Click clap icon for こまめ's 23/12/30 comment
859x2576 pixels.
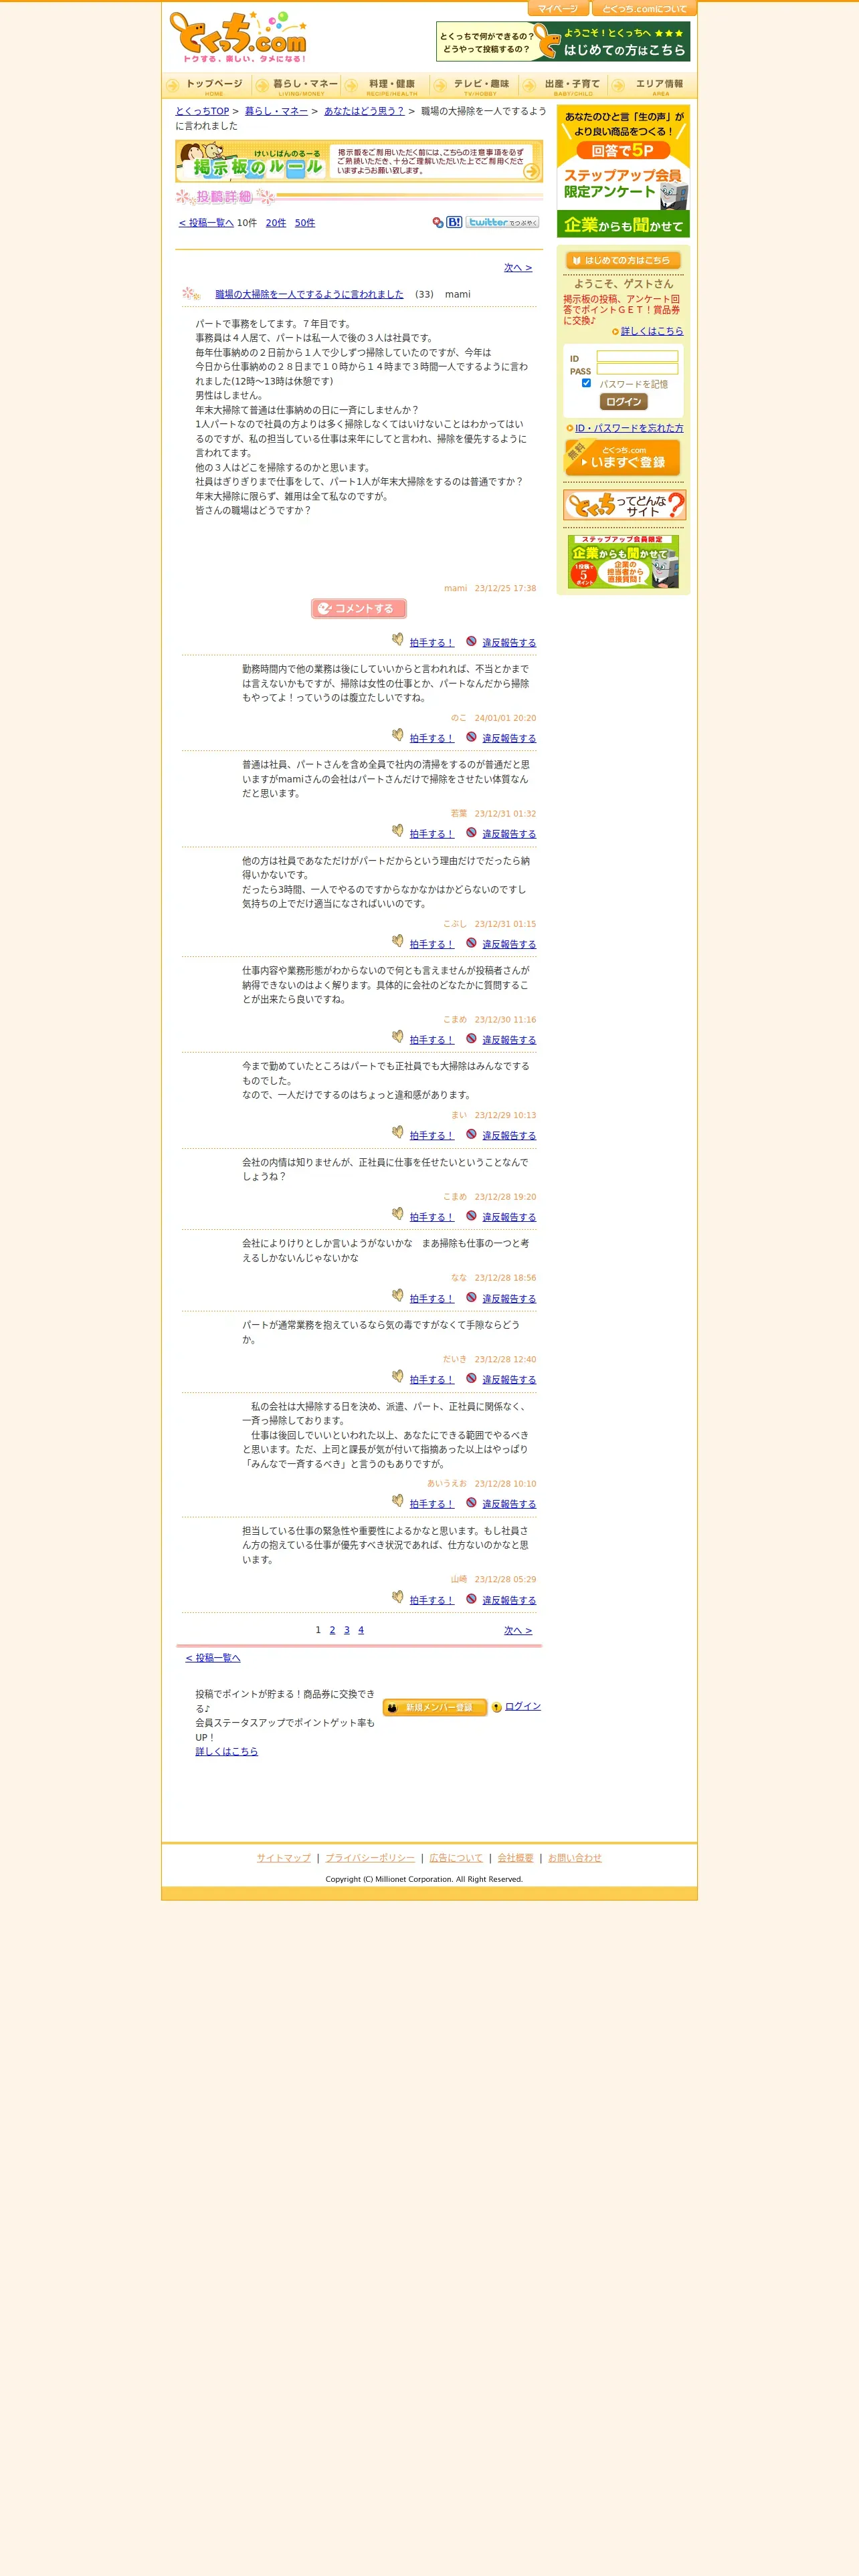pos(398,1037)
